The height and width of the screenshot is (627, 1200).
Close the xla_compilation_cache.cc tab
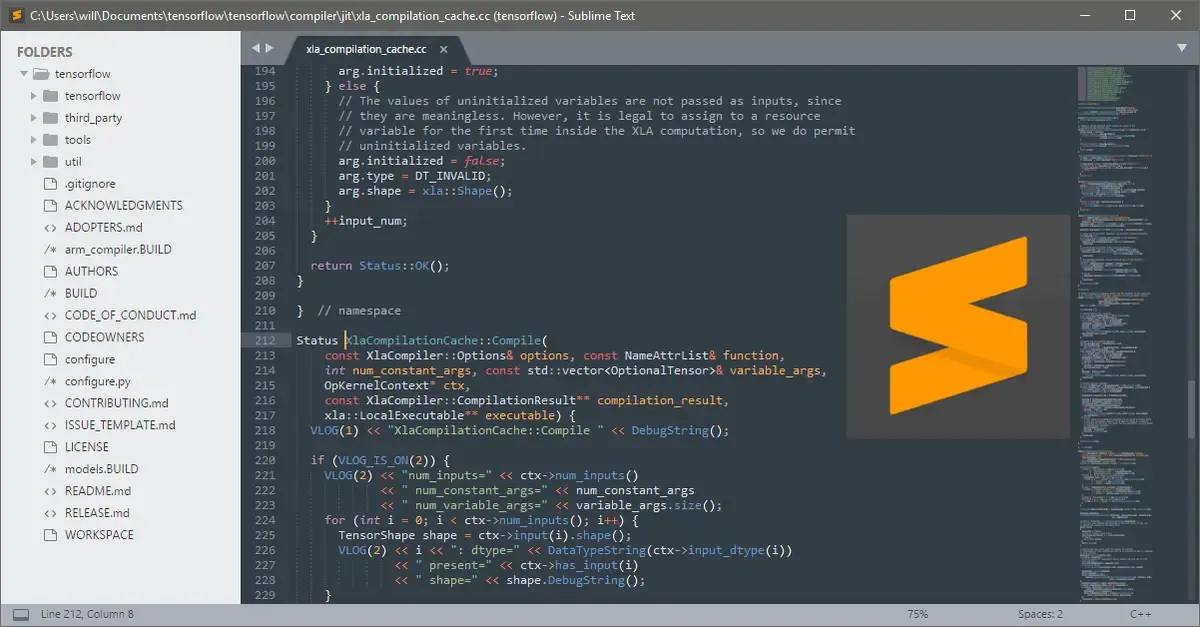coord(444,49)
